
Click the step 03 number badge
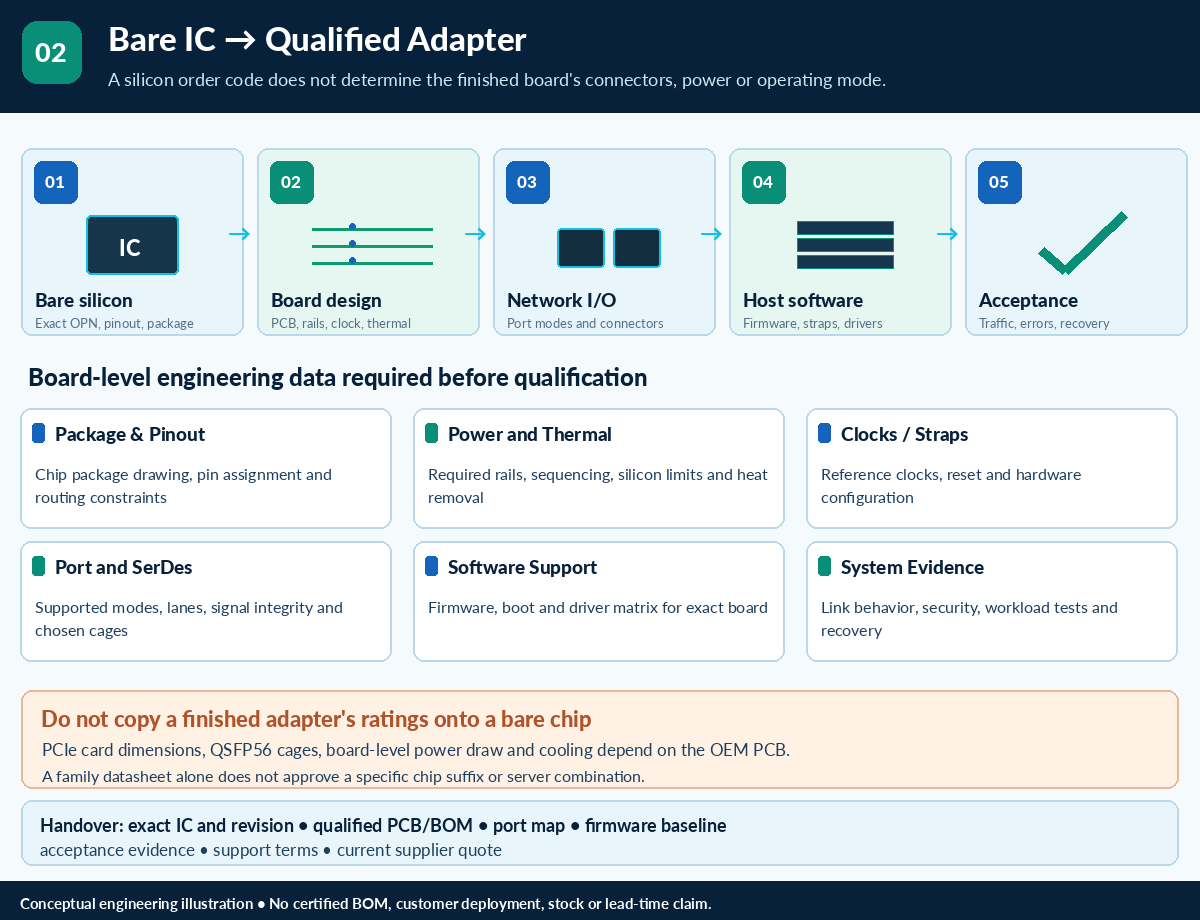point(528,182)
